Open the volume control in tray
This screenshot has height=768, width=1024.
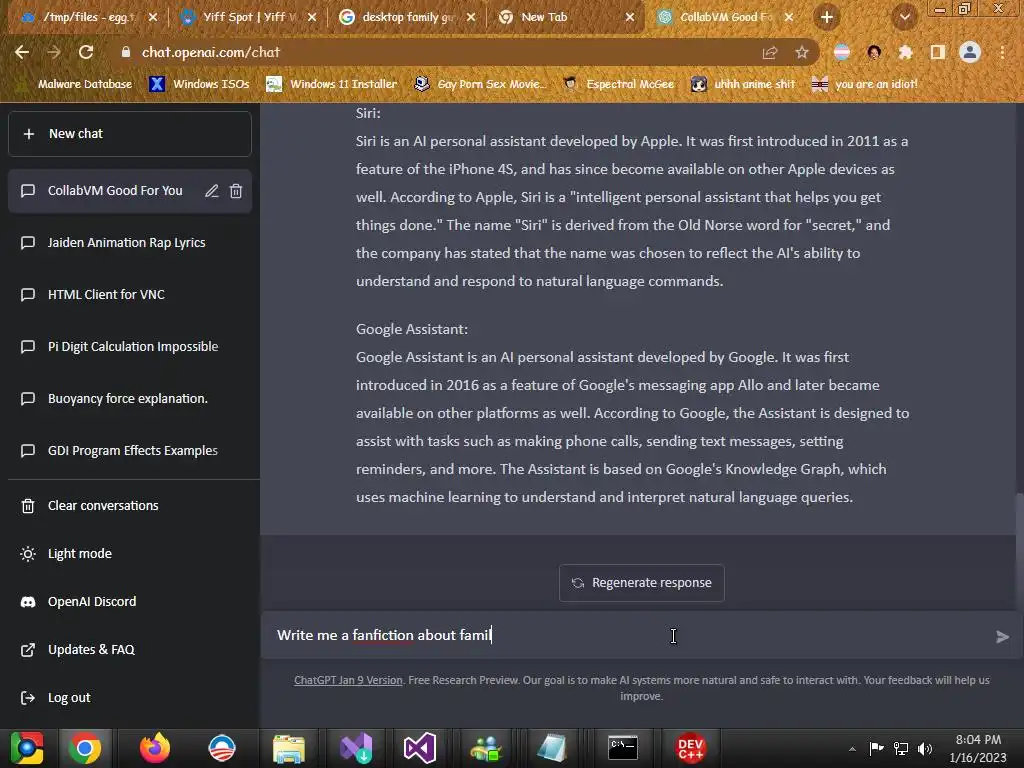pyautogui.click(x=925, y=748)
